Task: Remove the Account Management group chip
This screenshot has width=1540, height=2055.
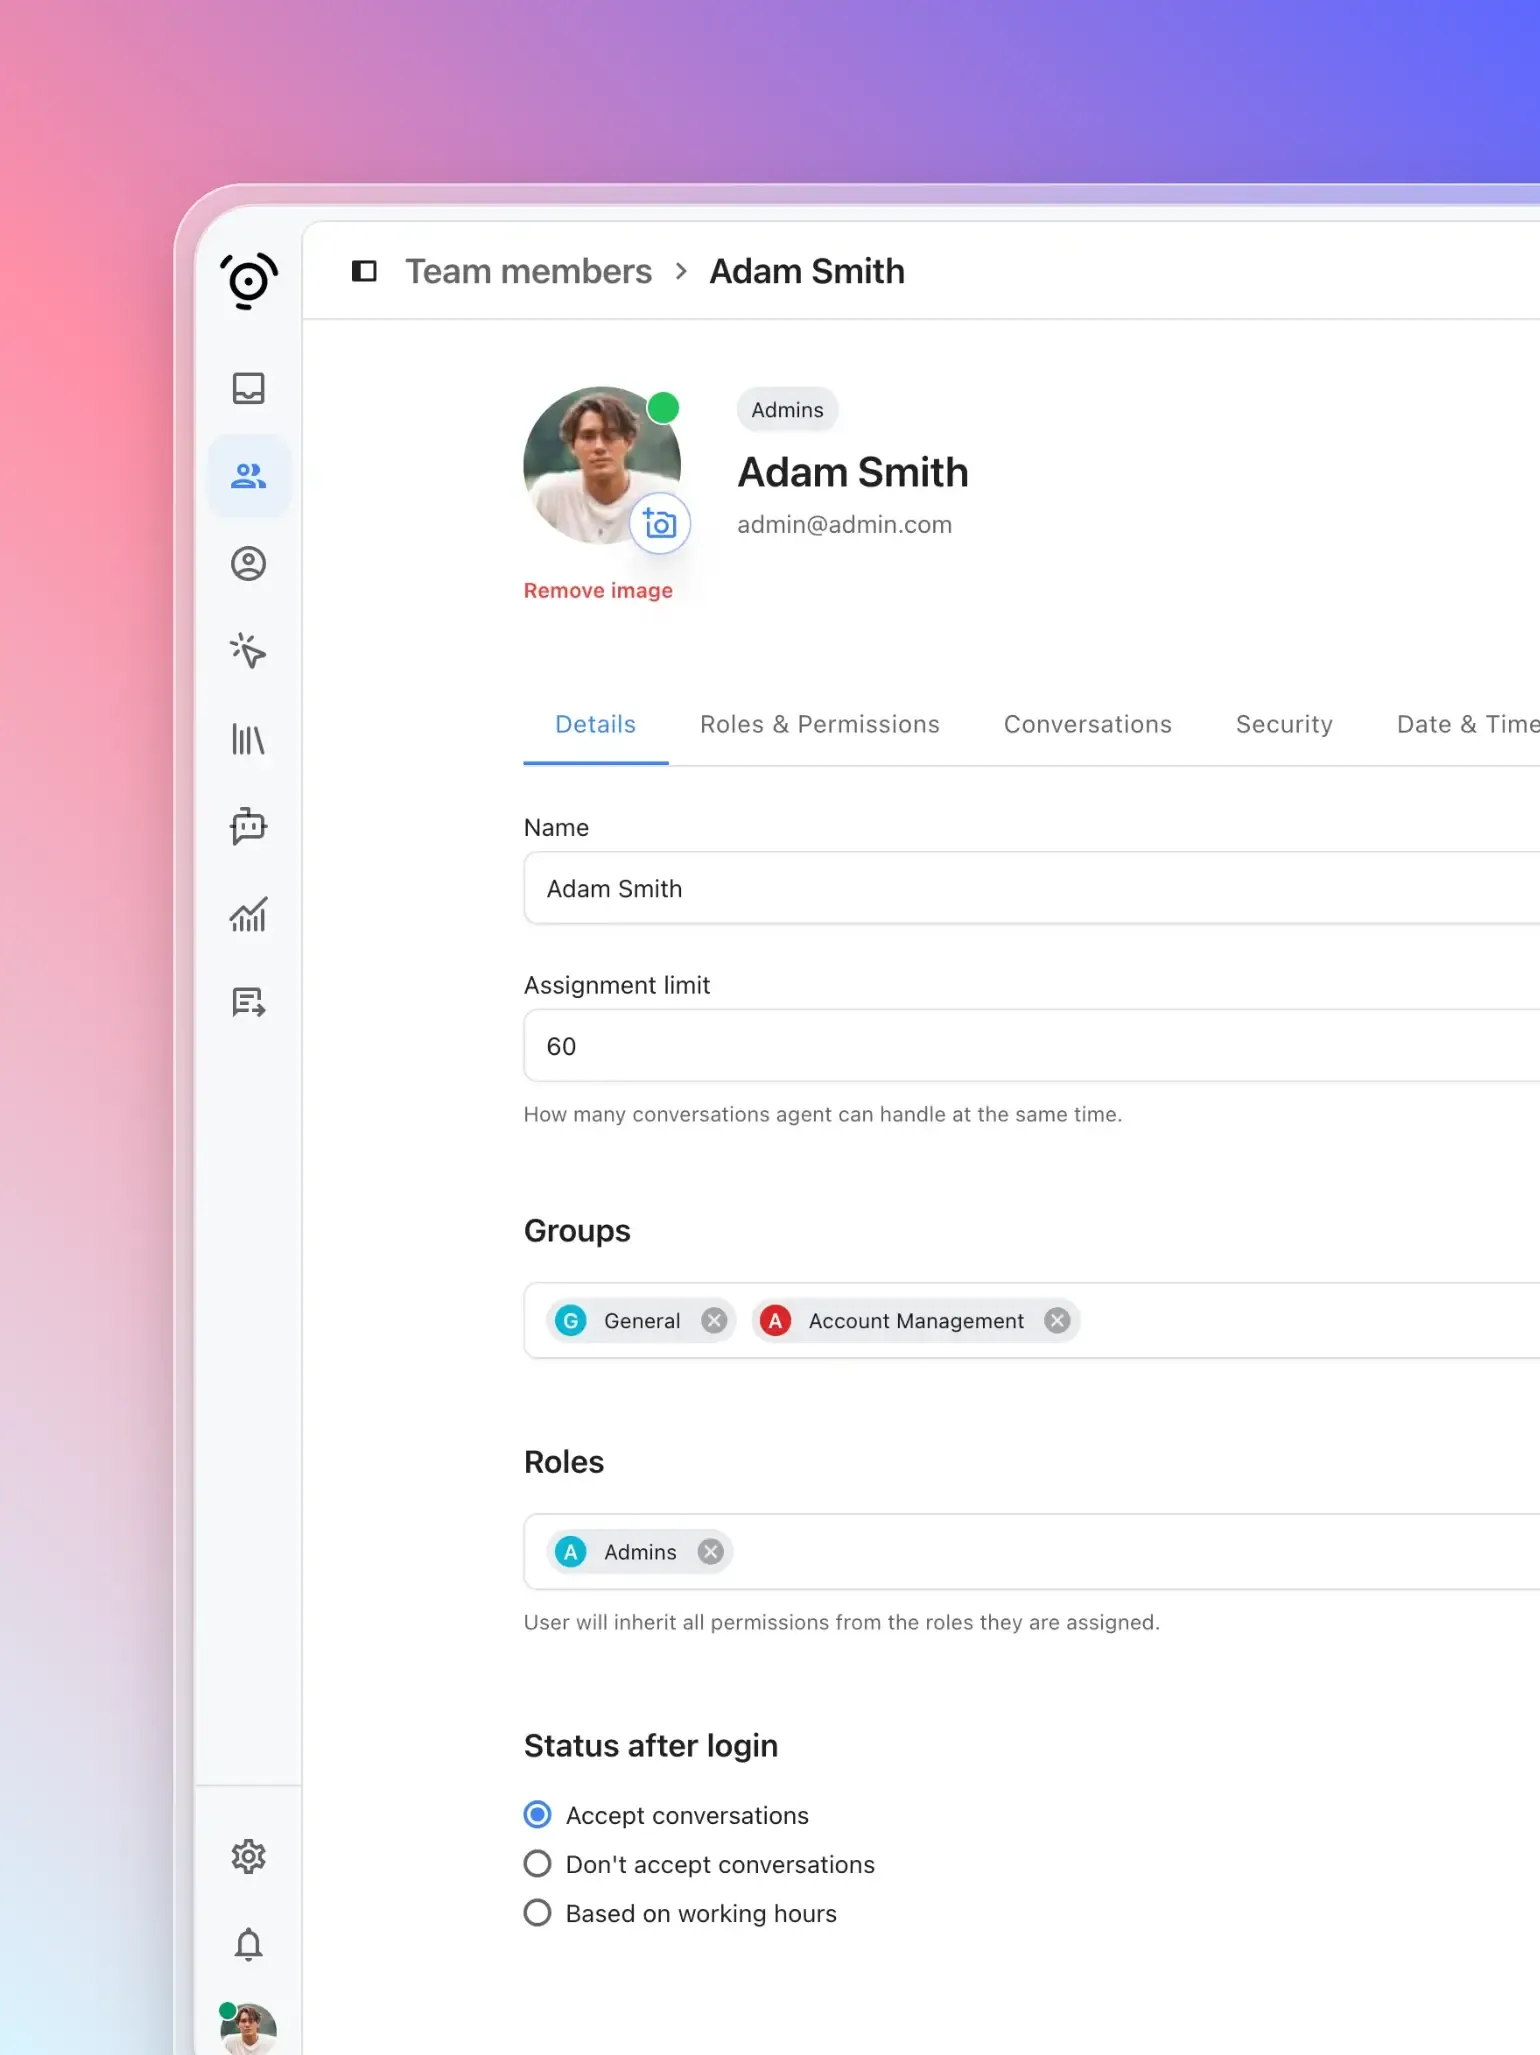Action: coord(1057,1321)
